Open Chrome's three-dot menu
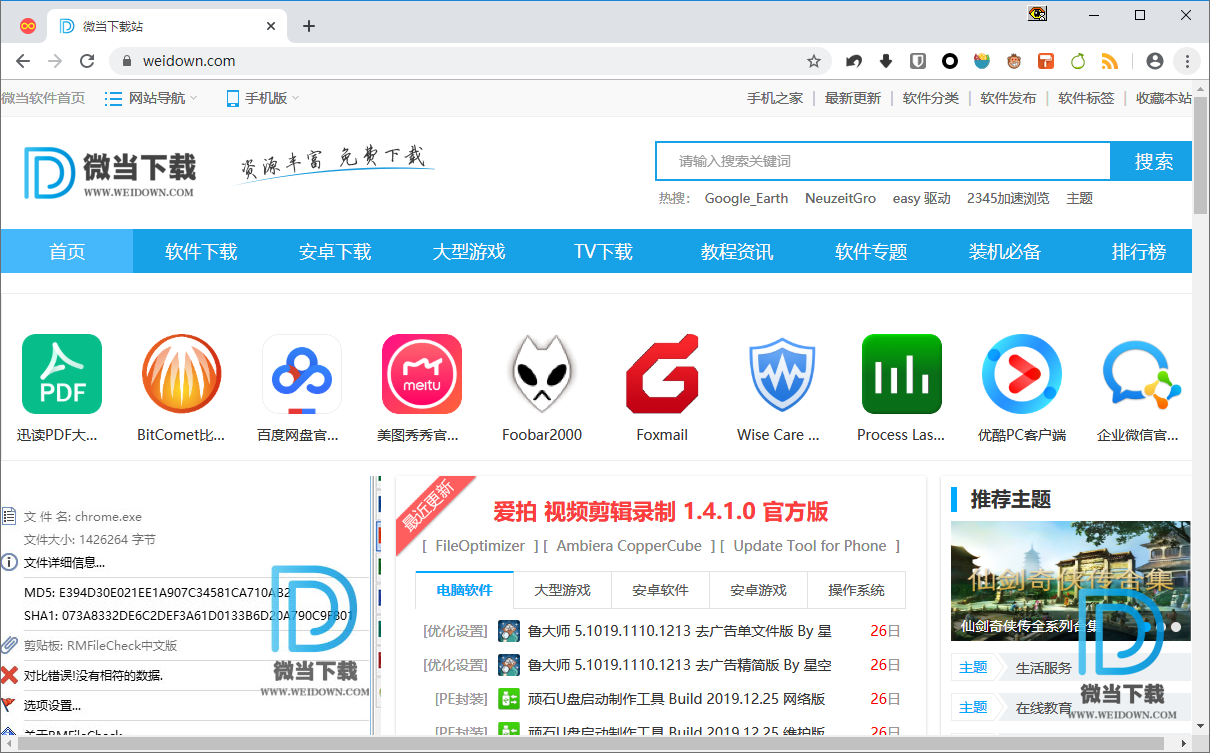 tap(1187, 61)
